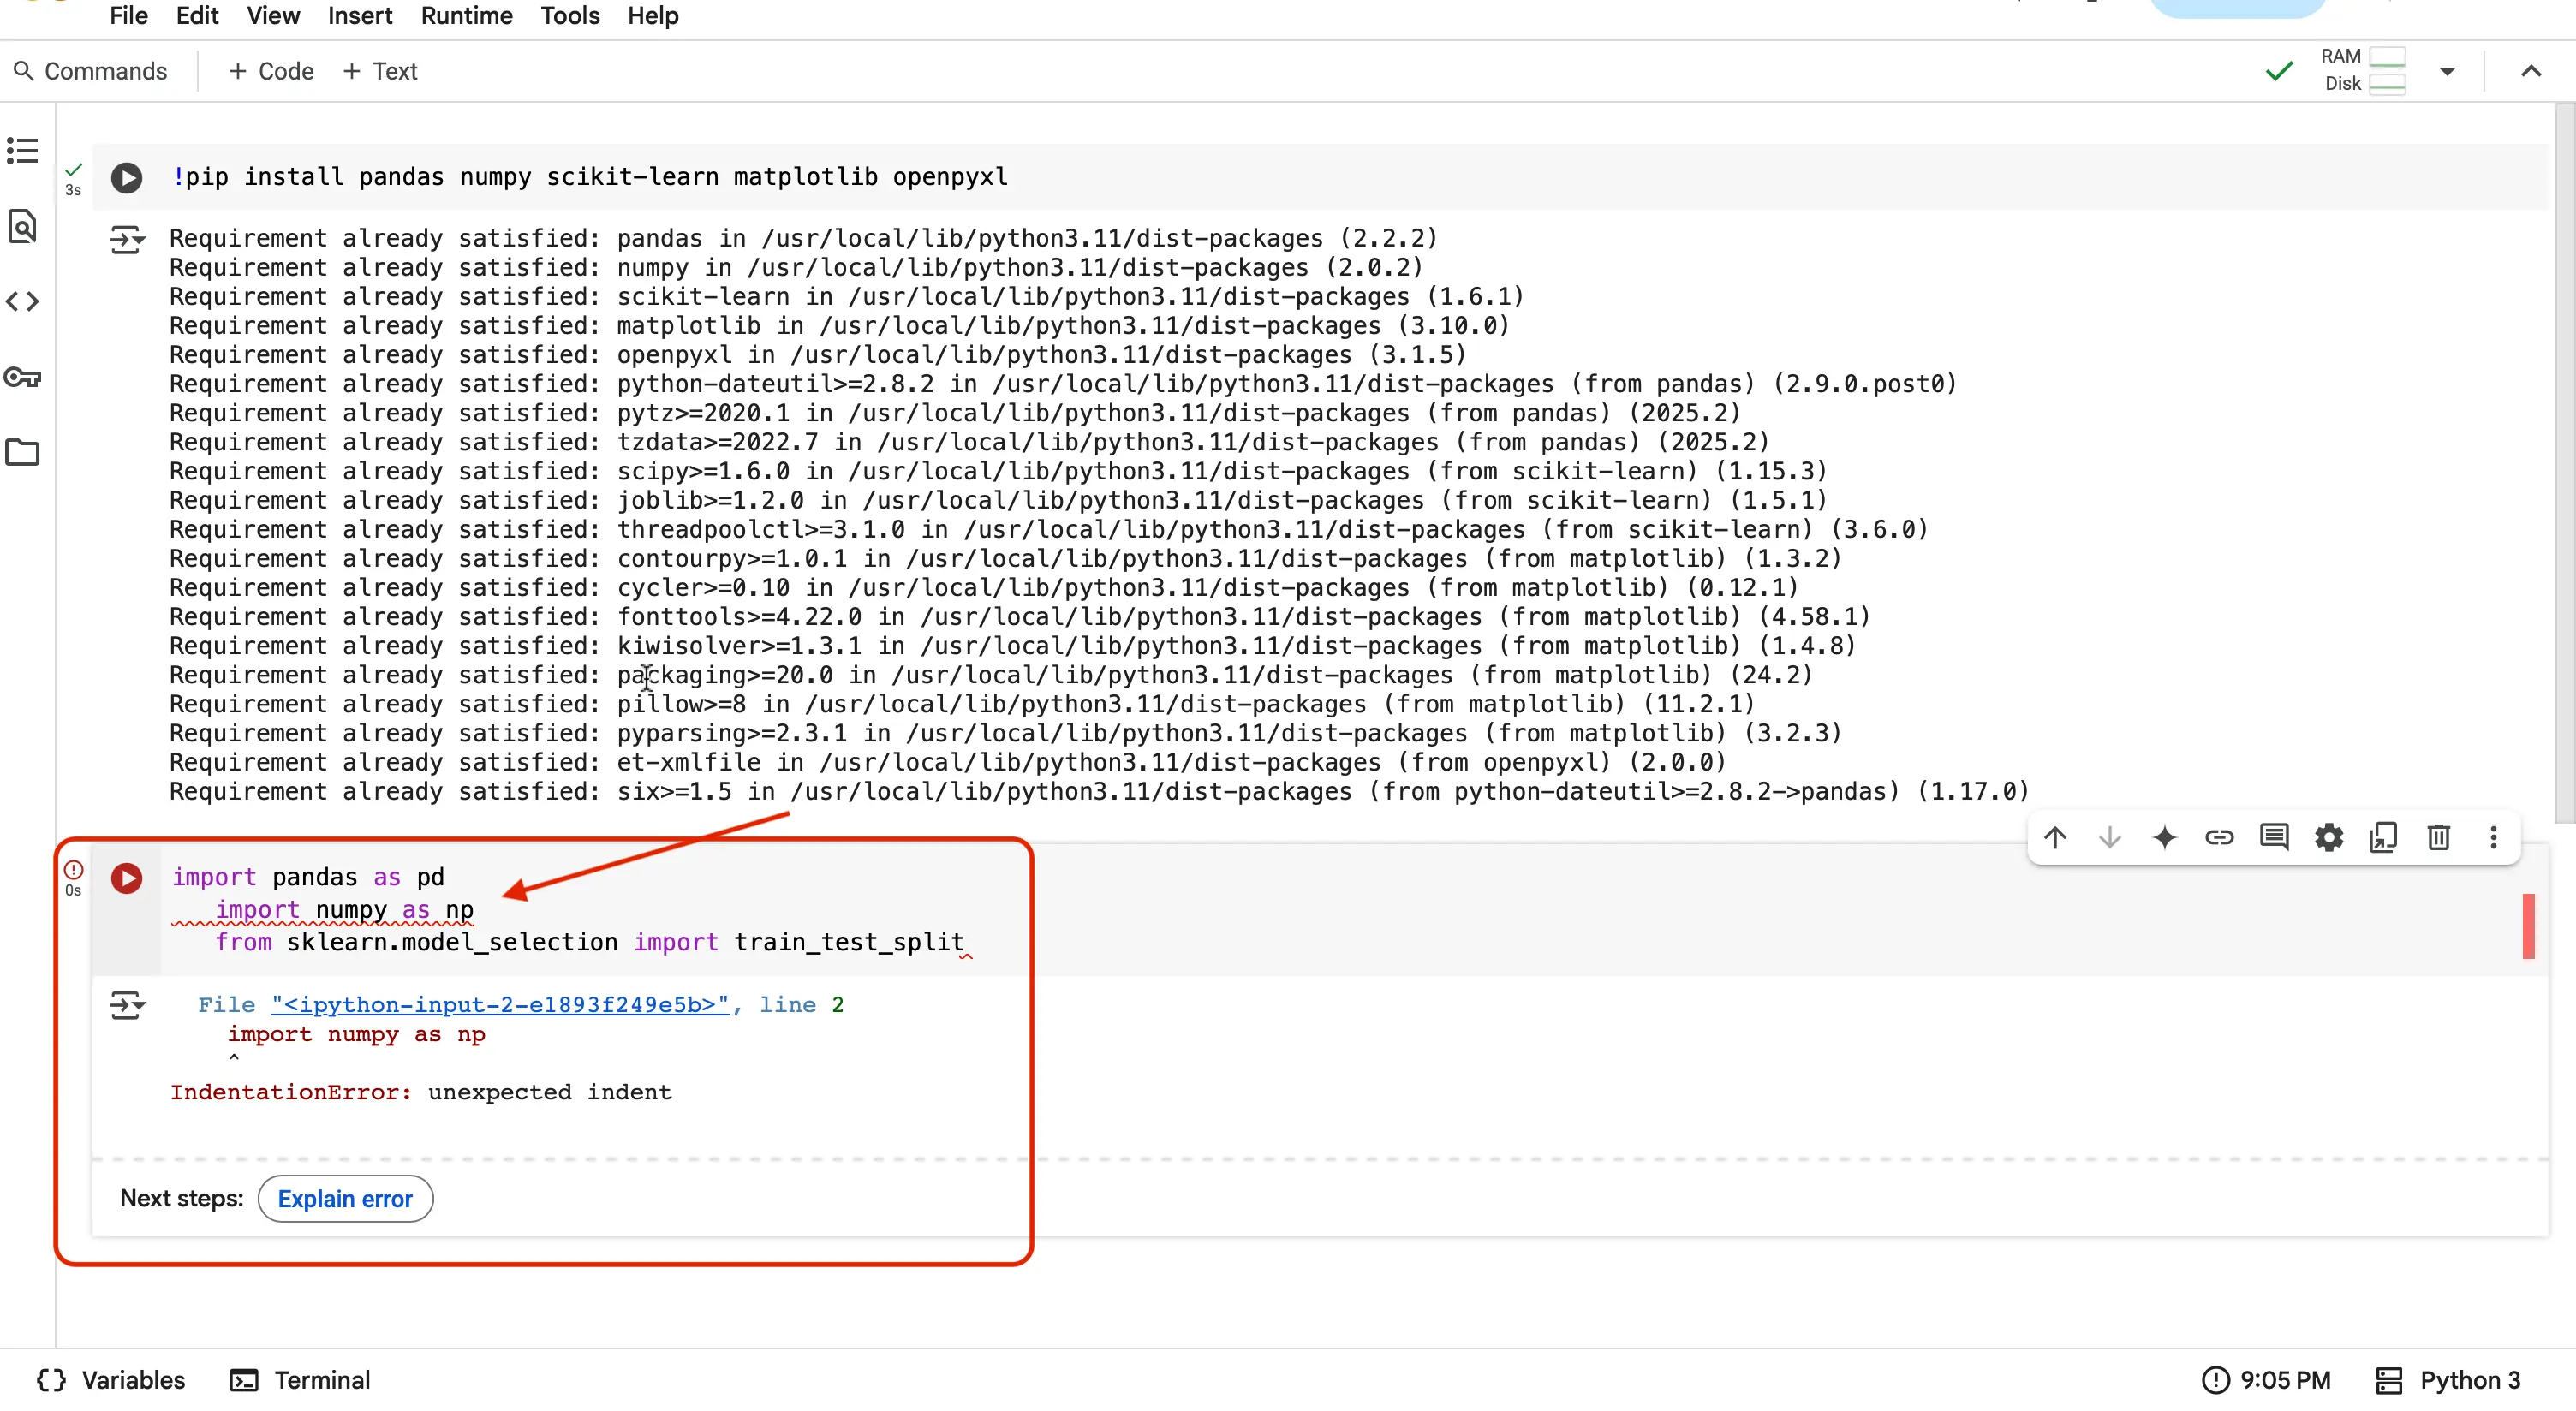Add a new Text cell
The image size is (2576, 1411).
380,71
